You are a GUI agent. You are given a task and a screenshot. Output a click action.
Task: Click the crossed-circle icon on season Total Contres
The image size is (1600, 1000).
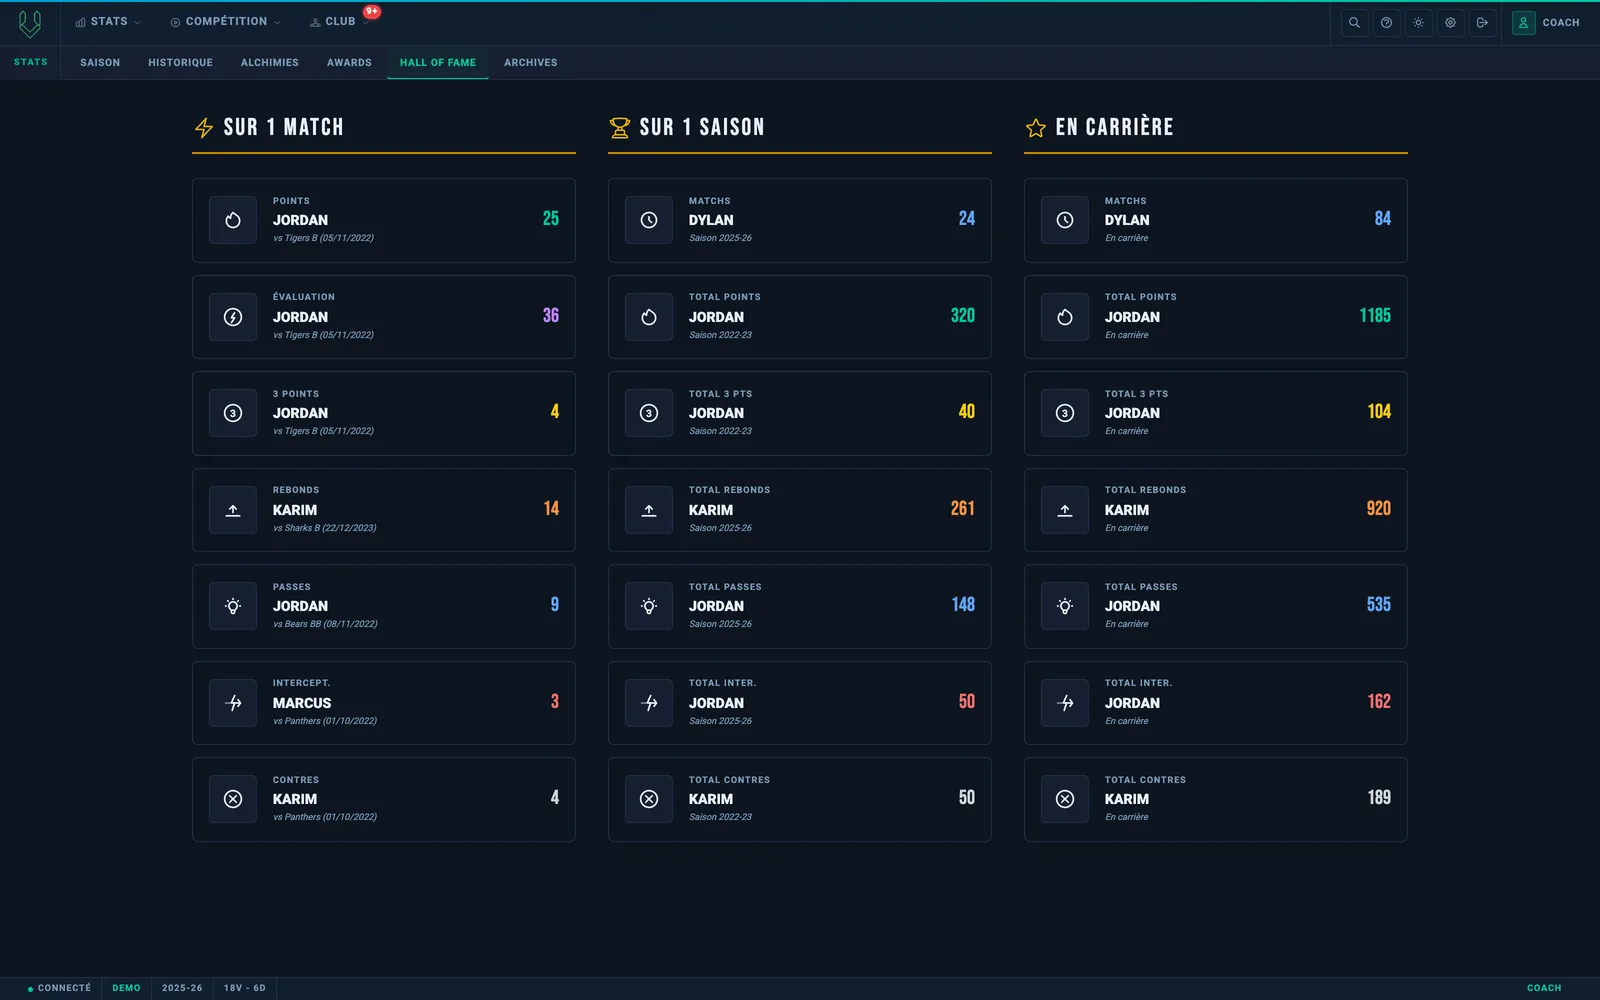649,799
